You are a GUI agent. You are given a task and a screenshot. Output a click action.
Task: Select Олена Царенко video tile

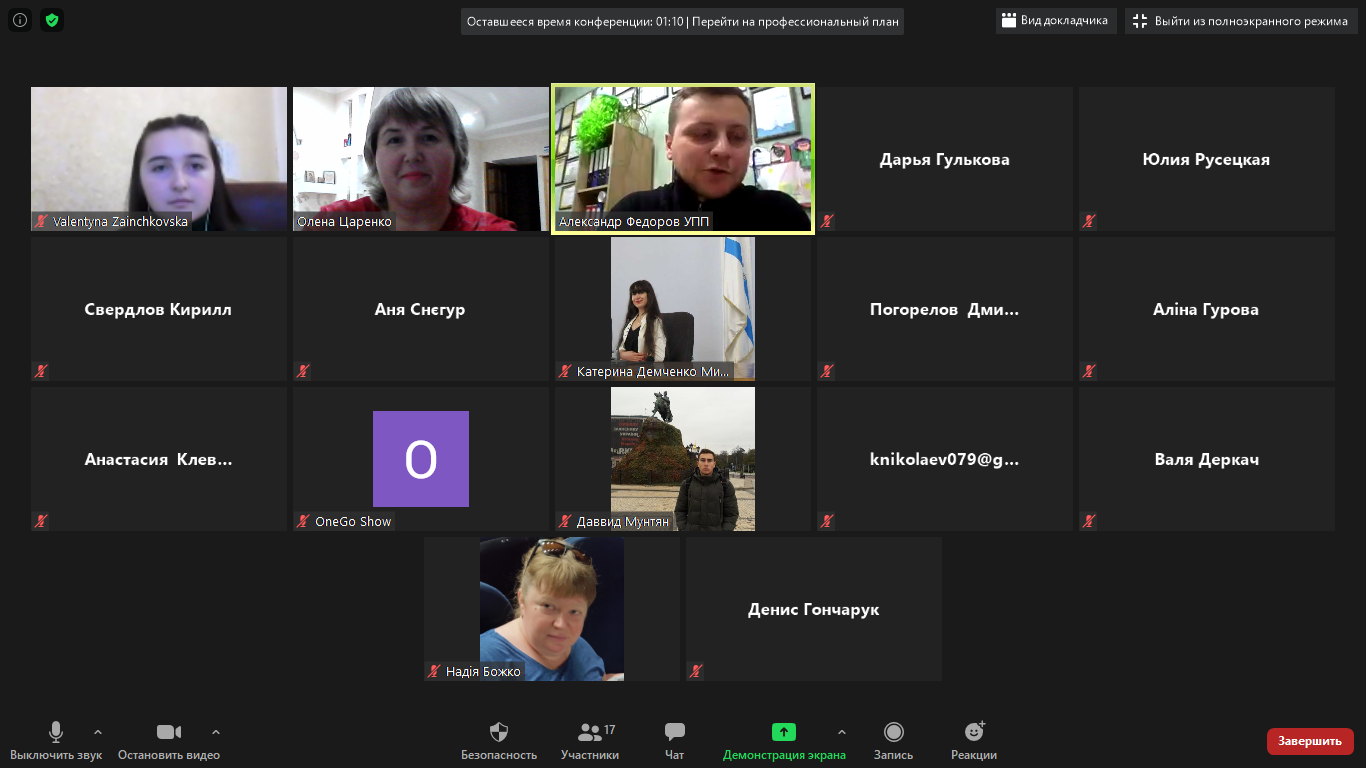tap(420, 158)
